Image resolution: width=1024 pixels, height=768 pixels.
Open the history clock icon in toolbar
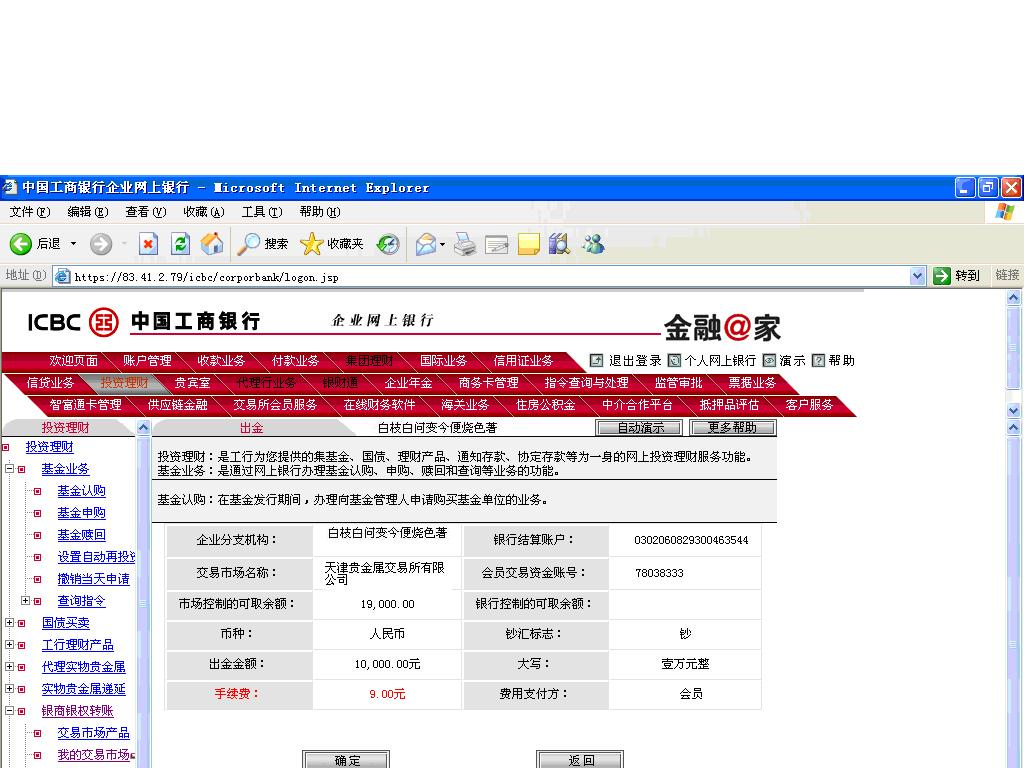tap(388, 244)
